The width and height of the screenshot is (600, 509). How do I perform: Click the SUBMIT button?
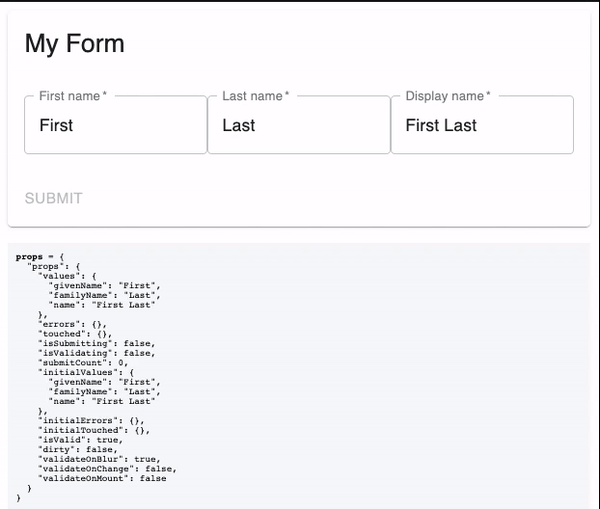[54, 198]
